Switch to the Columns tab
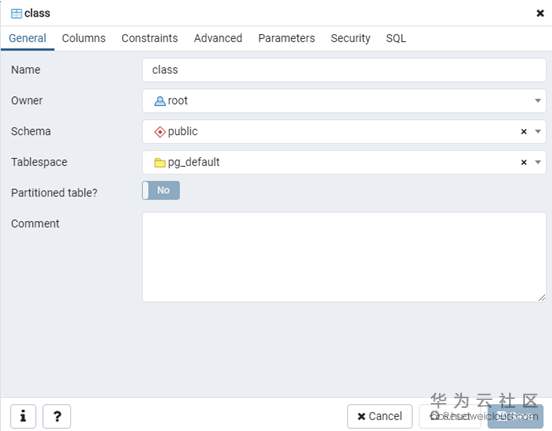Image resolution: width=552 pixels, height=431 pixels. [x=84, y=38]
